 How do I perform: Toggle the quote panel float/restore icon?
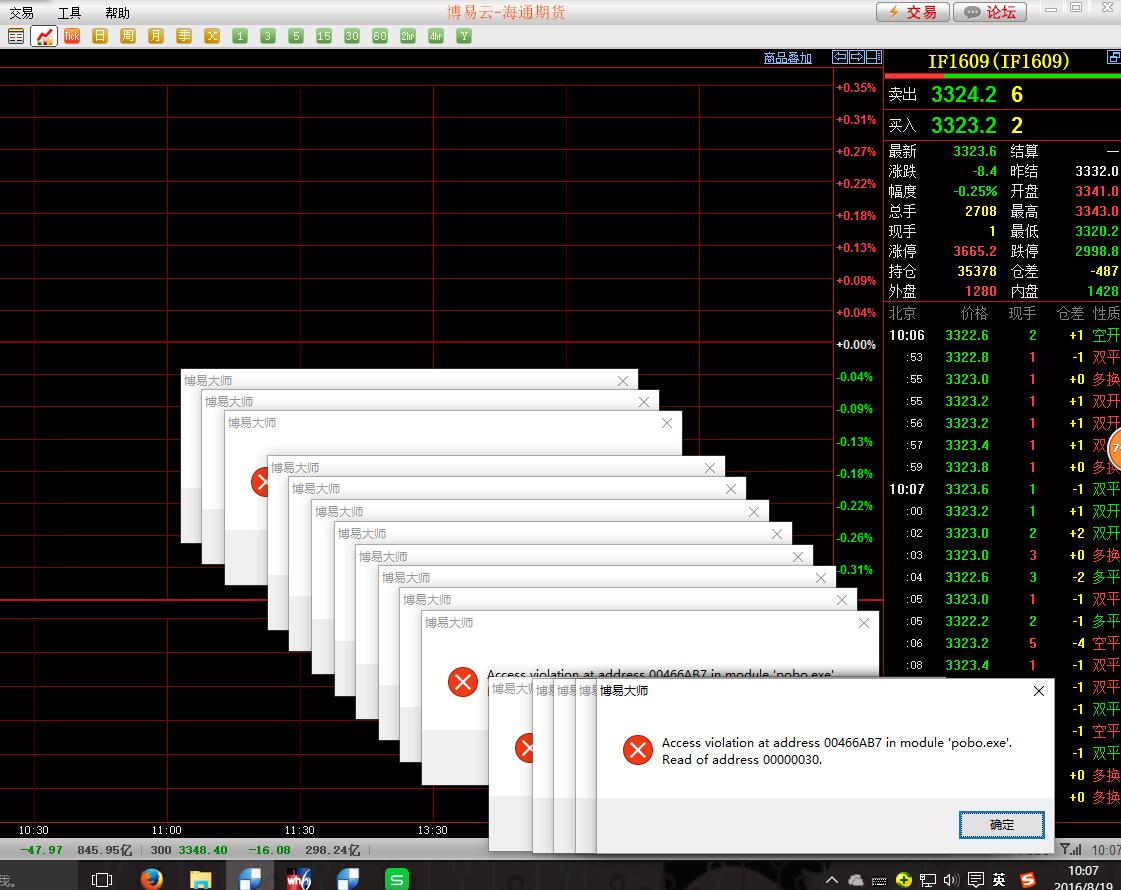tap(1113, 58)
